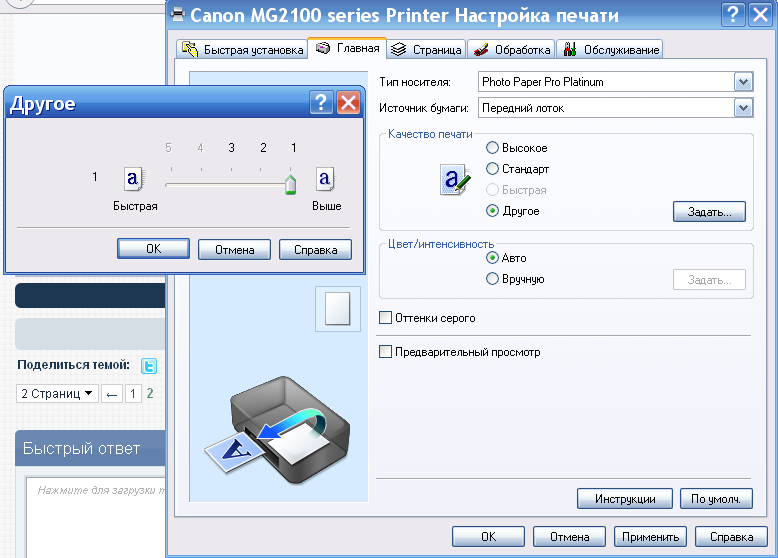Screen dimensions: 778x558
Task: Go to the Обслуживание tab
Action: (610, 50)
